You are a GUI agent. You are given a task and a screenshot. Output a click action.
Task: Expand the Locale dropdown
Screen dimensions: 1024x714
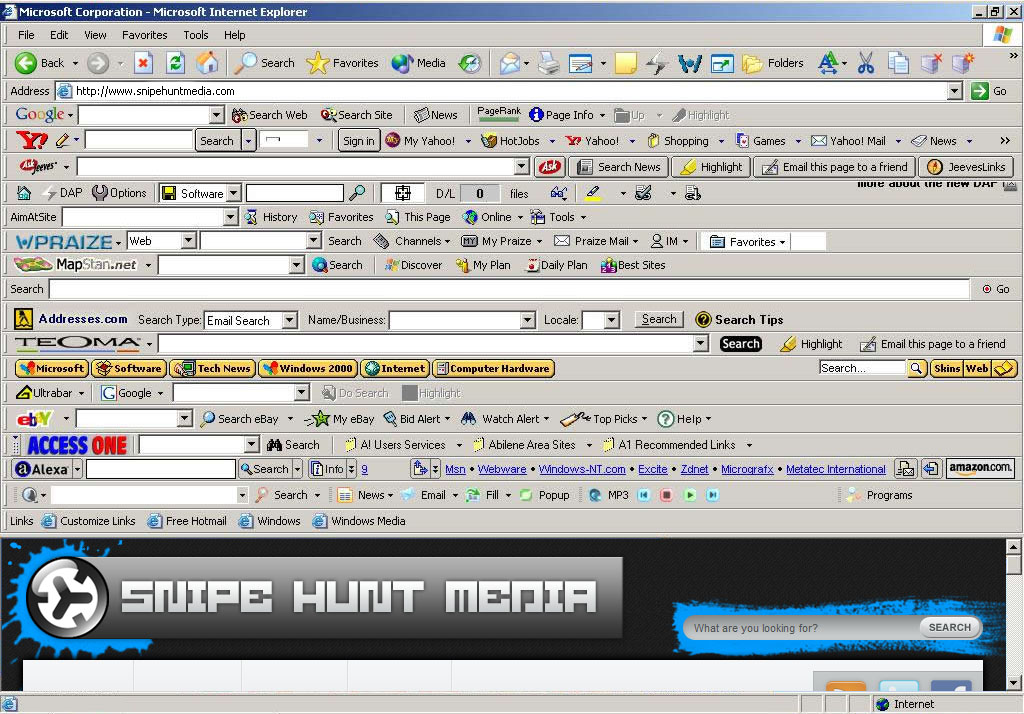[611, 320]
